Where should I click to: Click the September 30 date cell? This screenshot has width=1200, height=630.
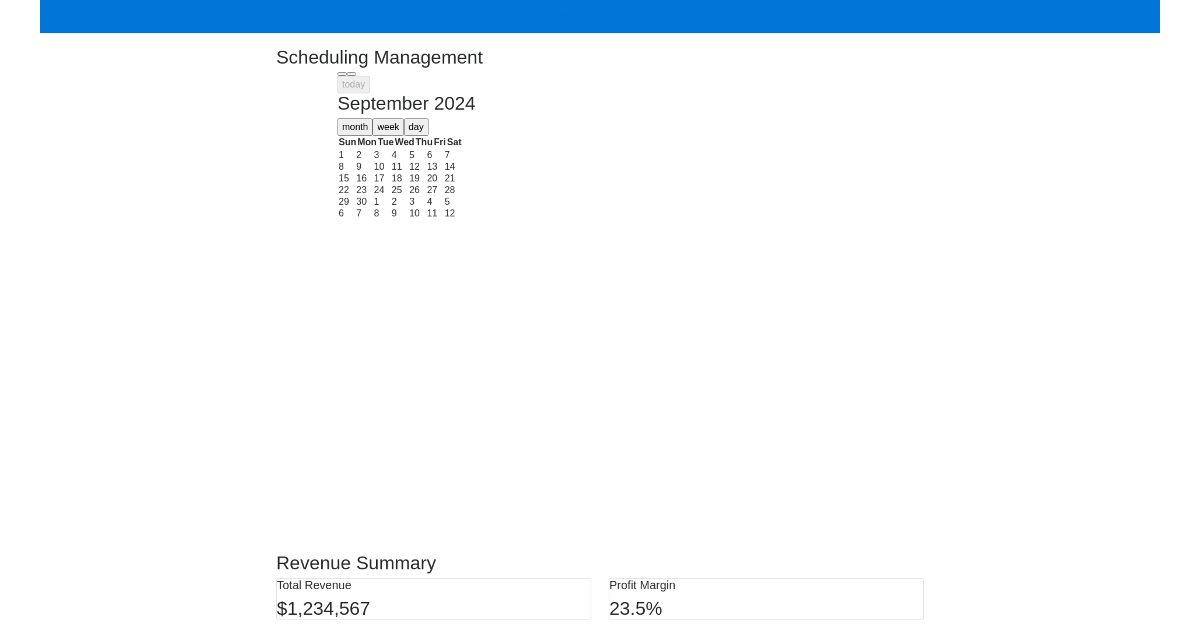click(361, 201)
